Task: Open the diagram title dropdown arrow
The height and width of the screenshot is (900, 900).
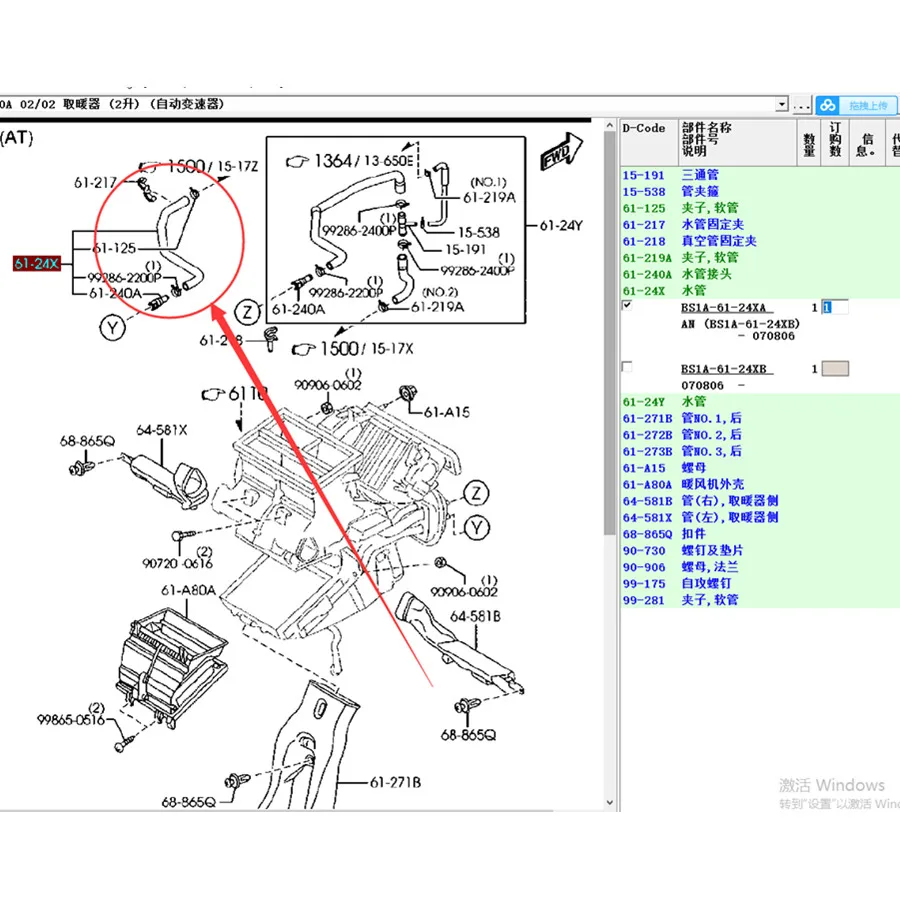Action: [782, 104]
